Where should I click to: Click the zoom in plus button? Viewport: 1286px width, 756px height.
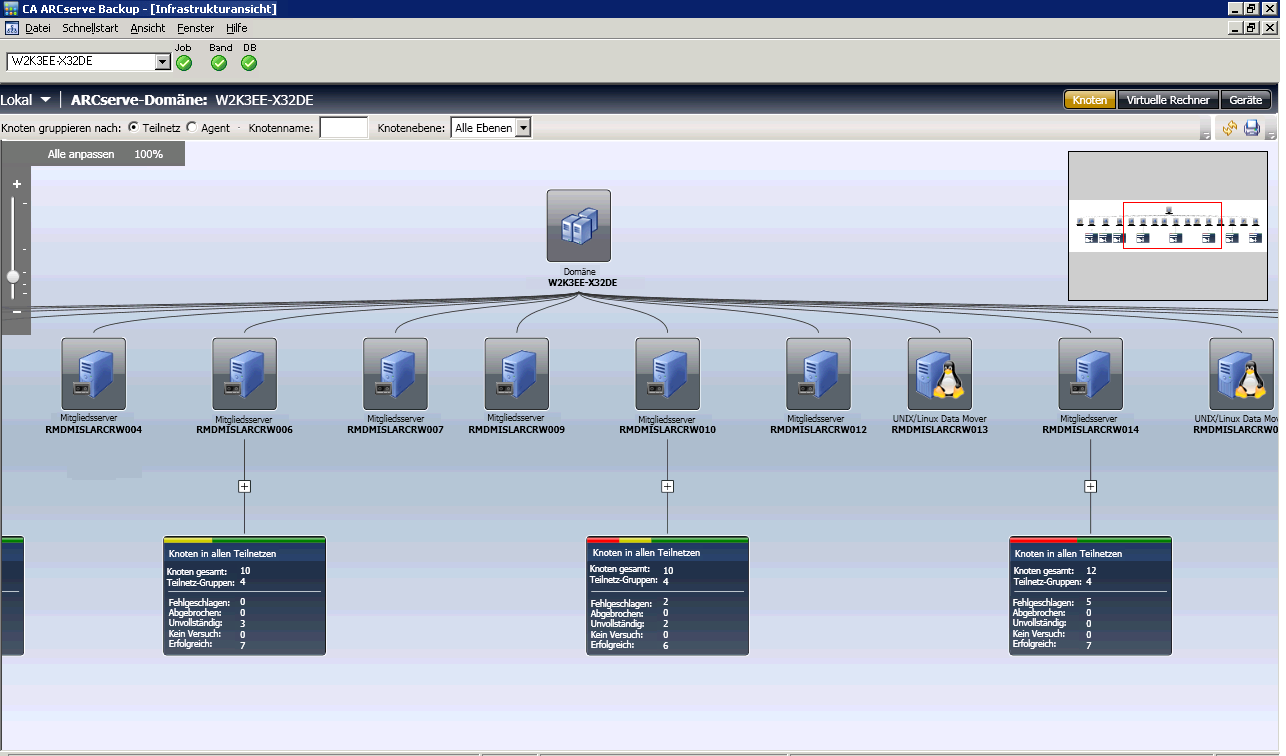click(x=16, y=184)
